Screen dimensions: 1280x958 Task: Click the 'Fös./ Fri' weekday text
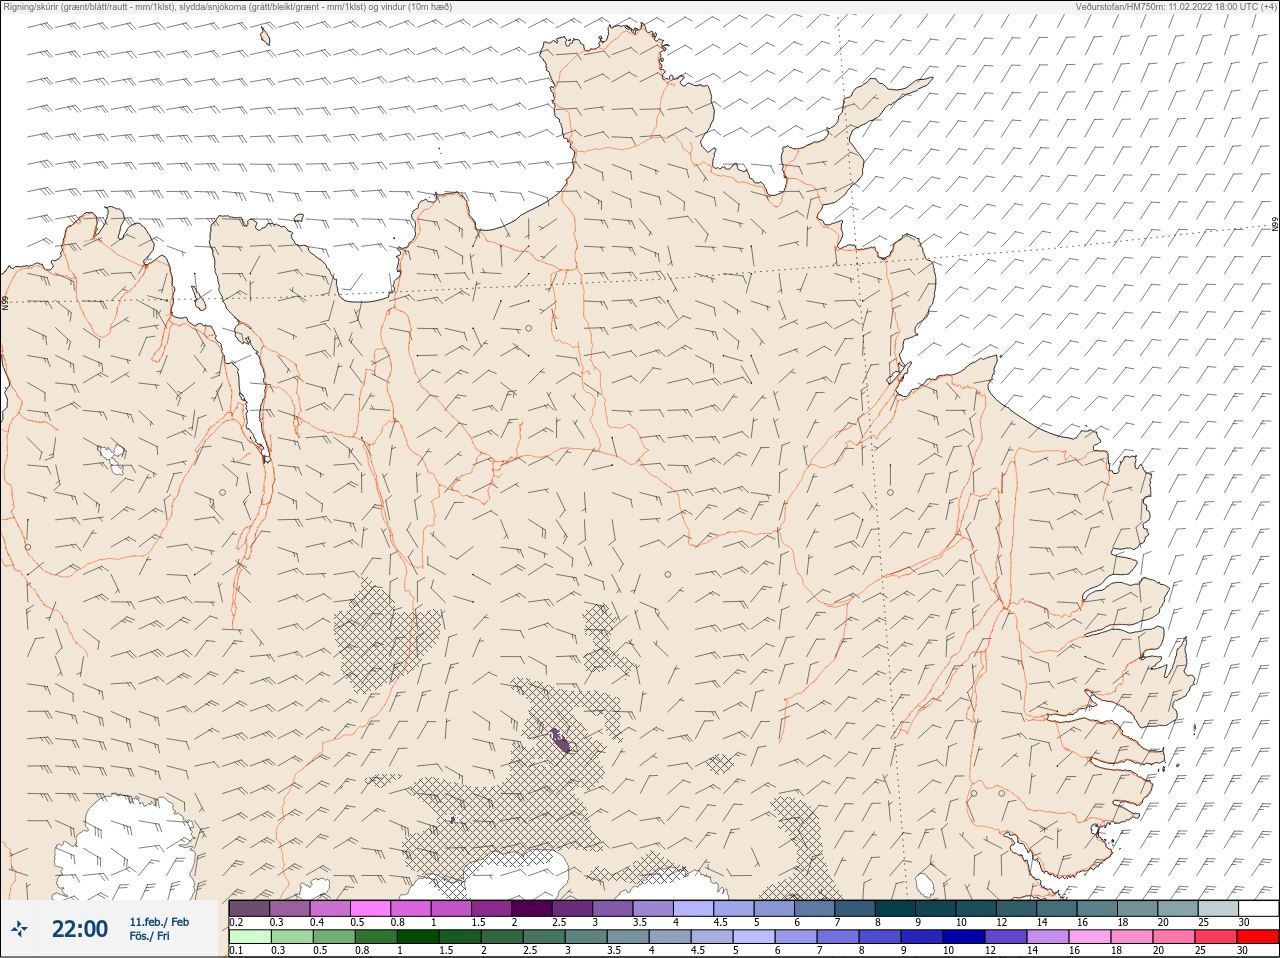pyautogui.click(x=150, y=936)
